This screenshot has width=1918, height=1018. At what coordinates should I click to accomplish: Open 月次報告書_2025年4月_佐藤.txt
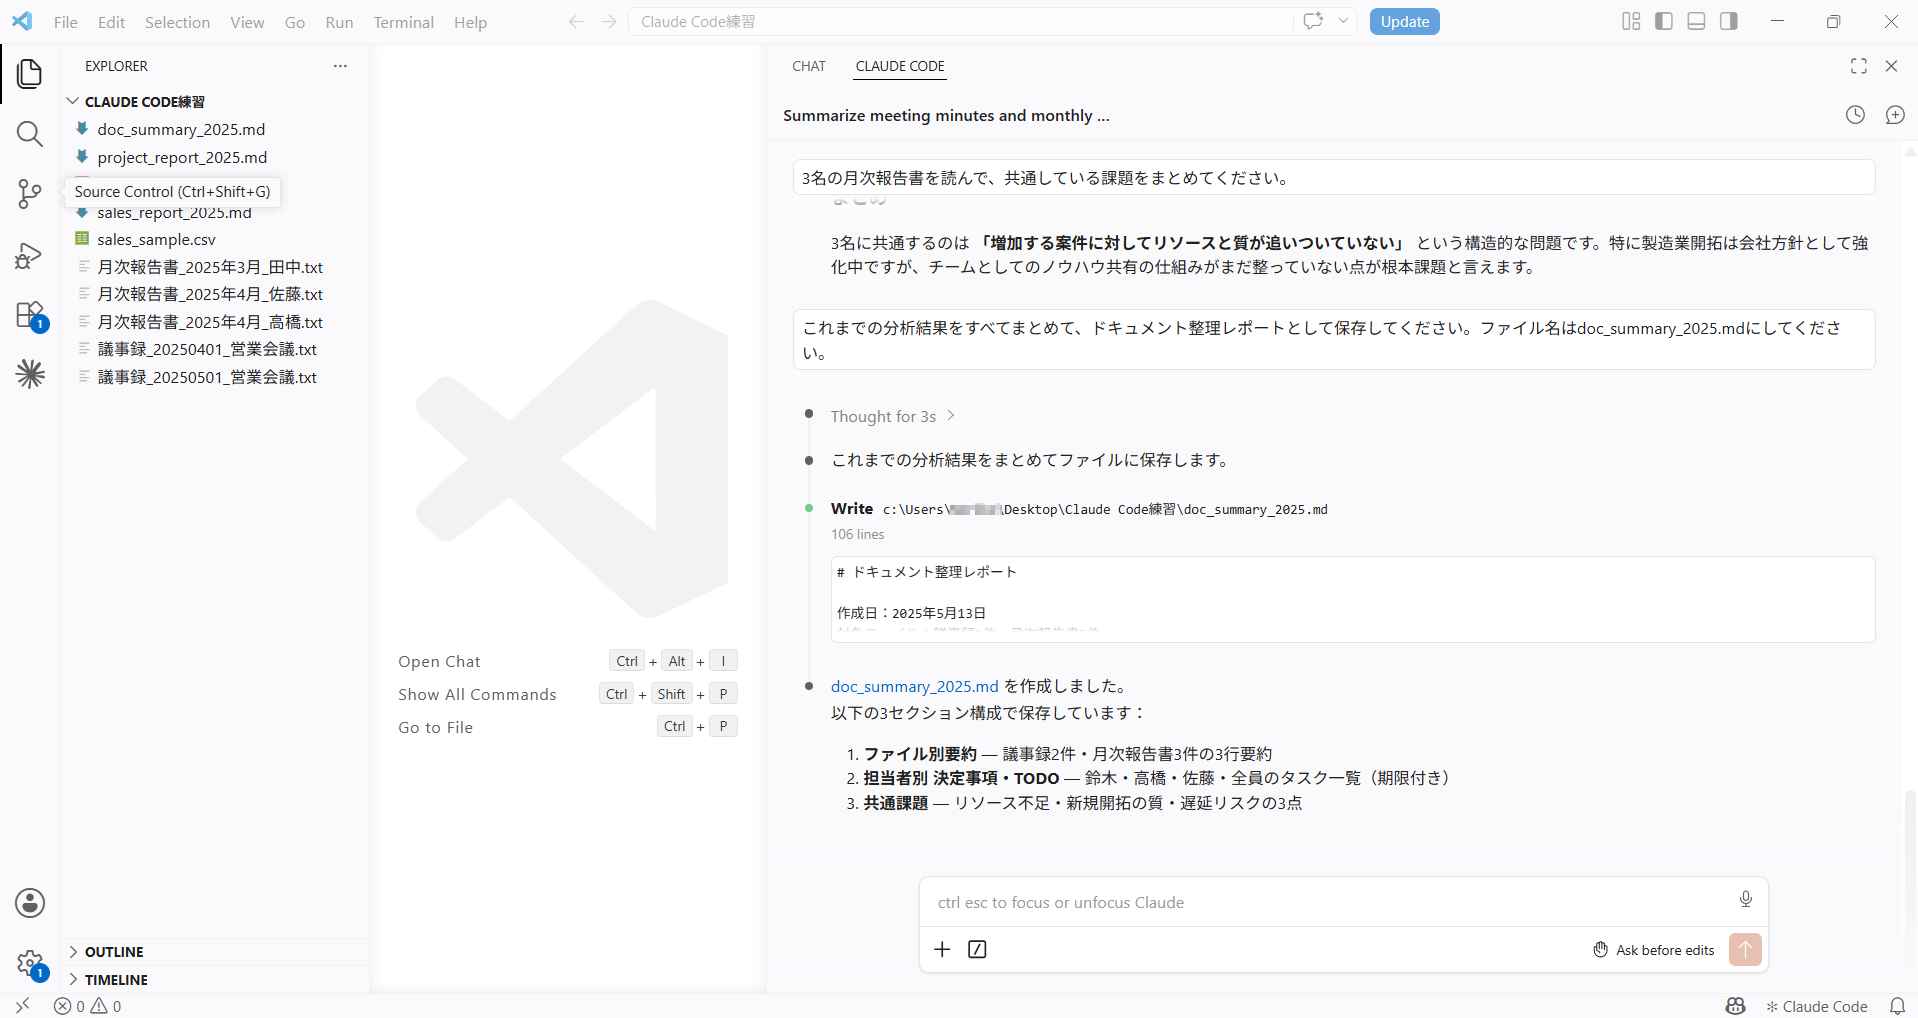pyautogui.click(x=210, y=294)
